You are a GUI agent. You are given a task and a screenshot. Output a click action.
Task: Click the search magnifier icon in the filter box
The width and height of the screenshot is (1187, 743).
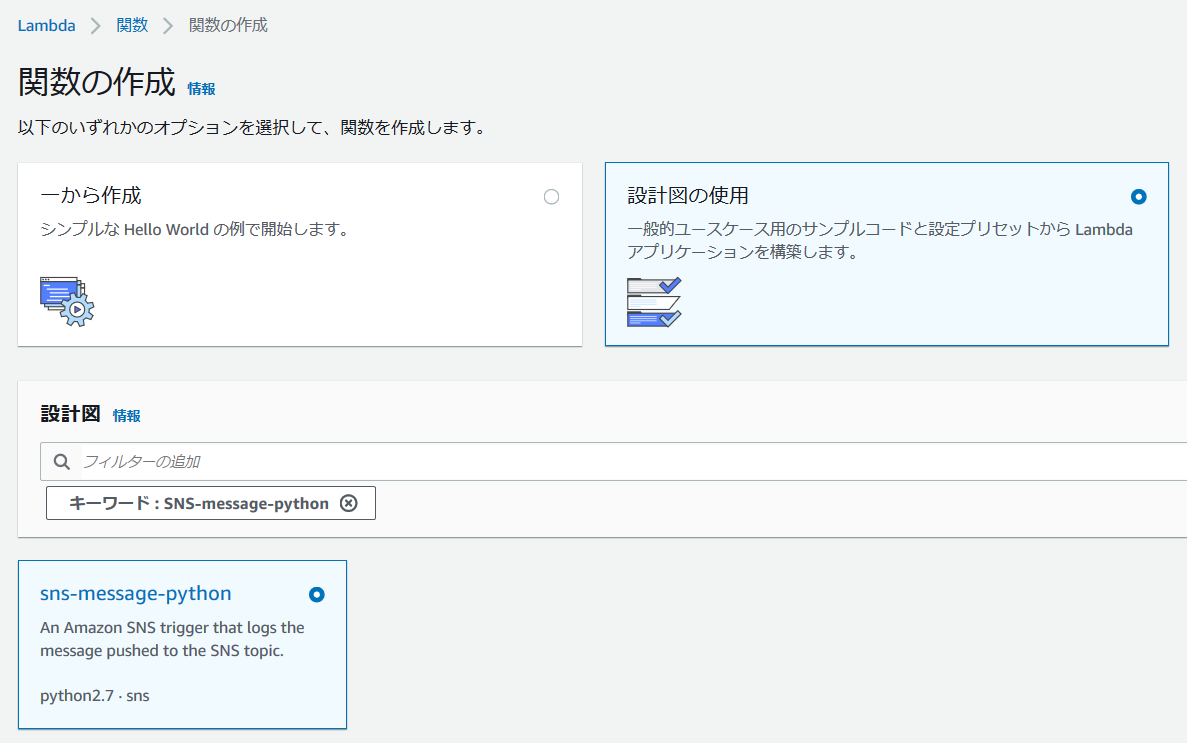(x=62, y=461)
